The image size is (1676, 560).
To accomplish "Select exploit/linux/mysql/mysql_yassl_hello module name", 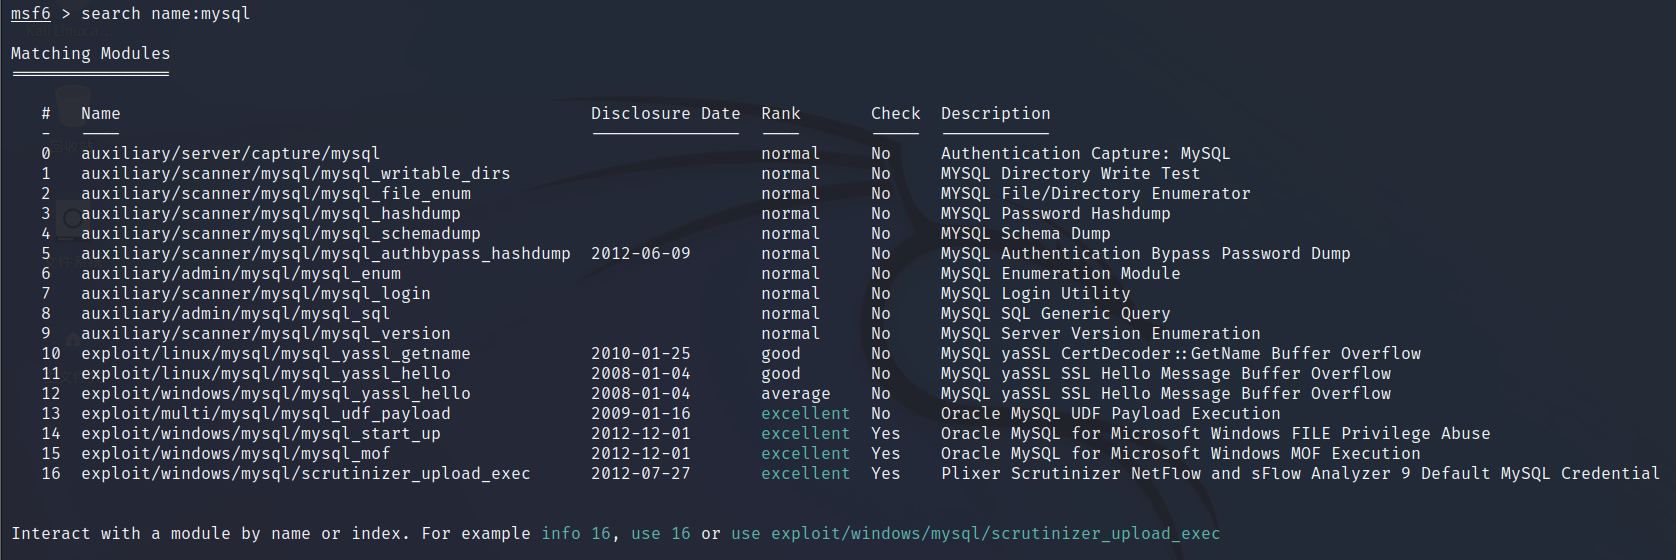I will click(266, 374).
